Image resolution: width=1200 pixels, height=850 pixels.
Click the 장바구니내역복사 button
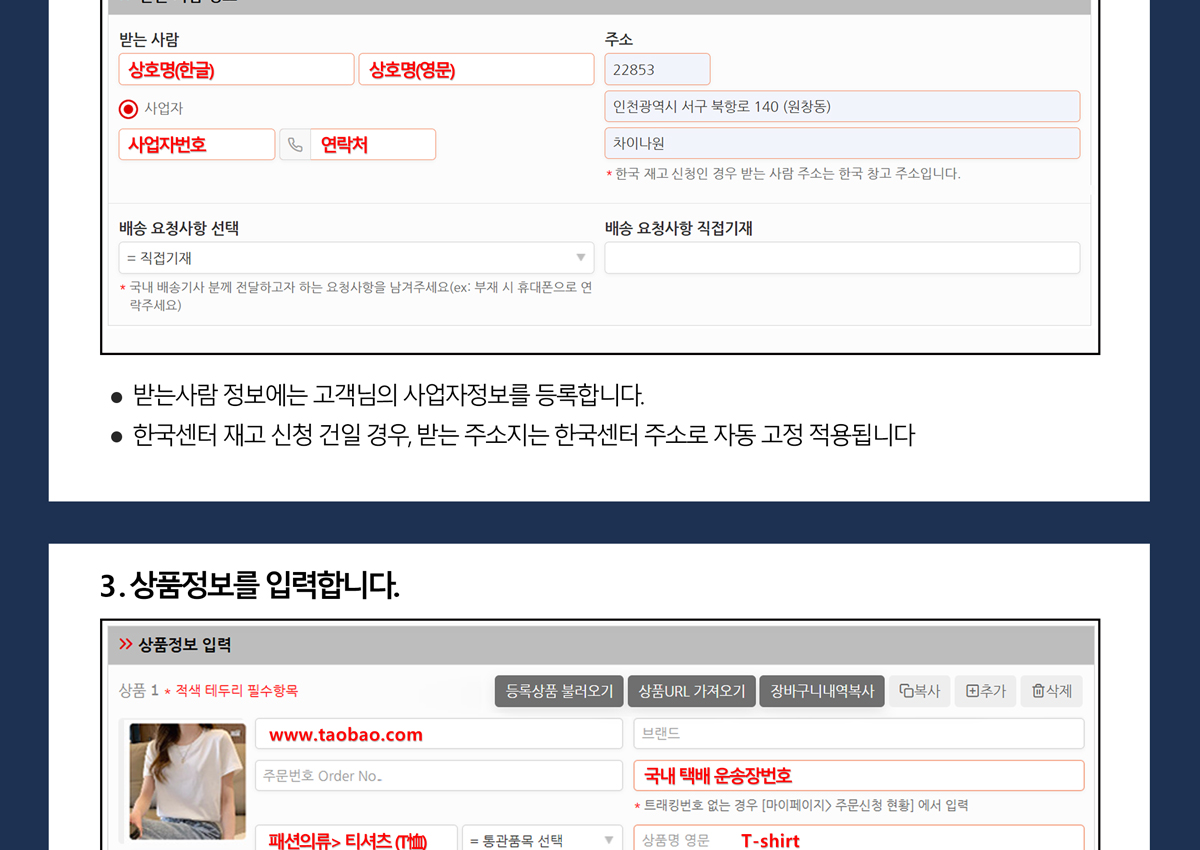coord(822,691)
